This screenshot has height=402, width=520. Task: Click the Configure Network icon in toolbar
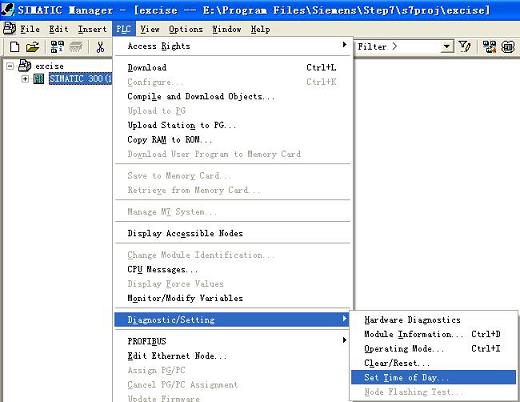click(489, 47)
